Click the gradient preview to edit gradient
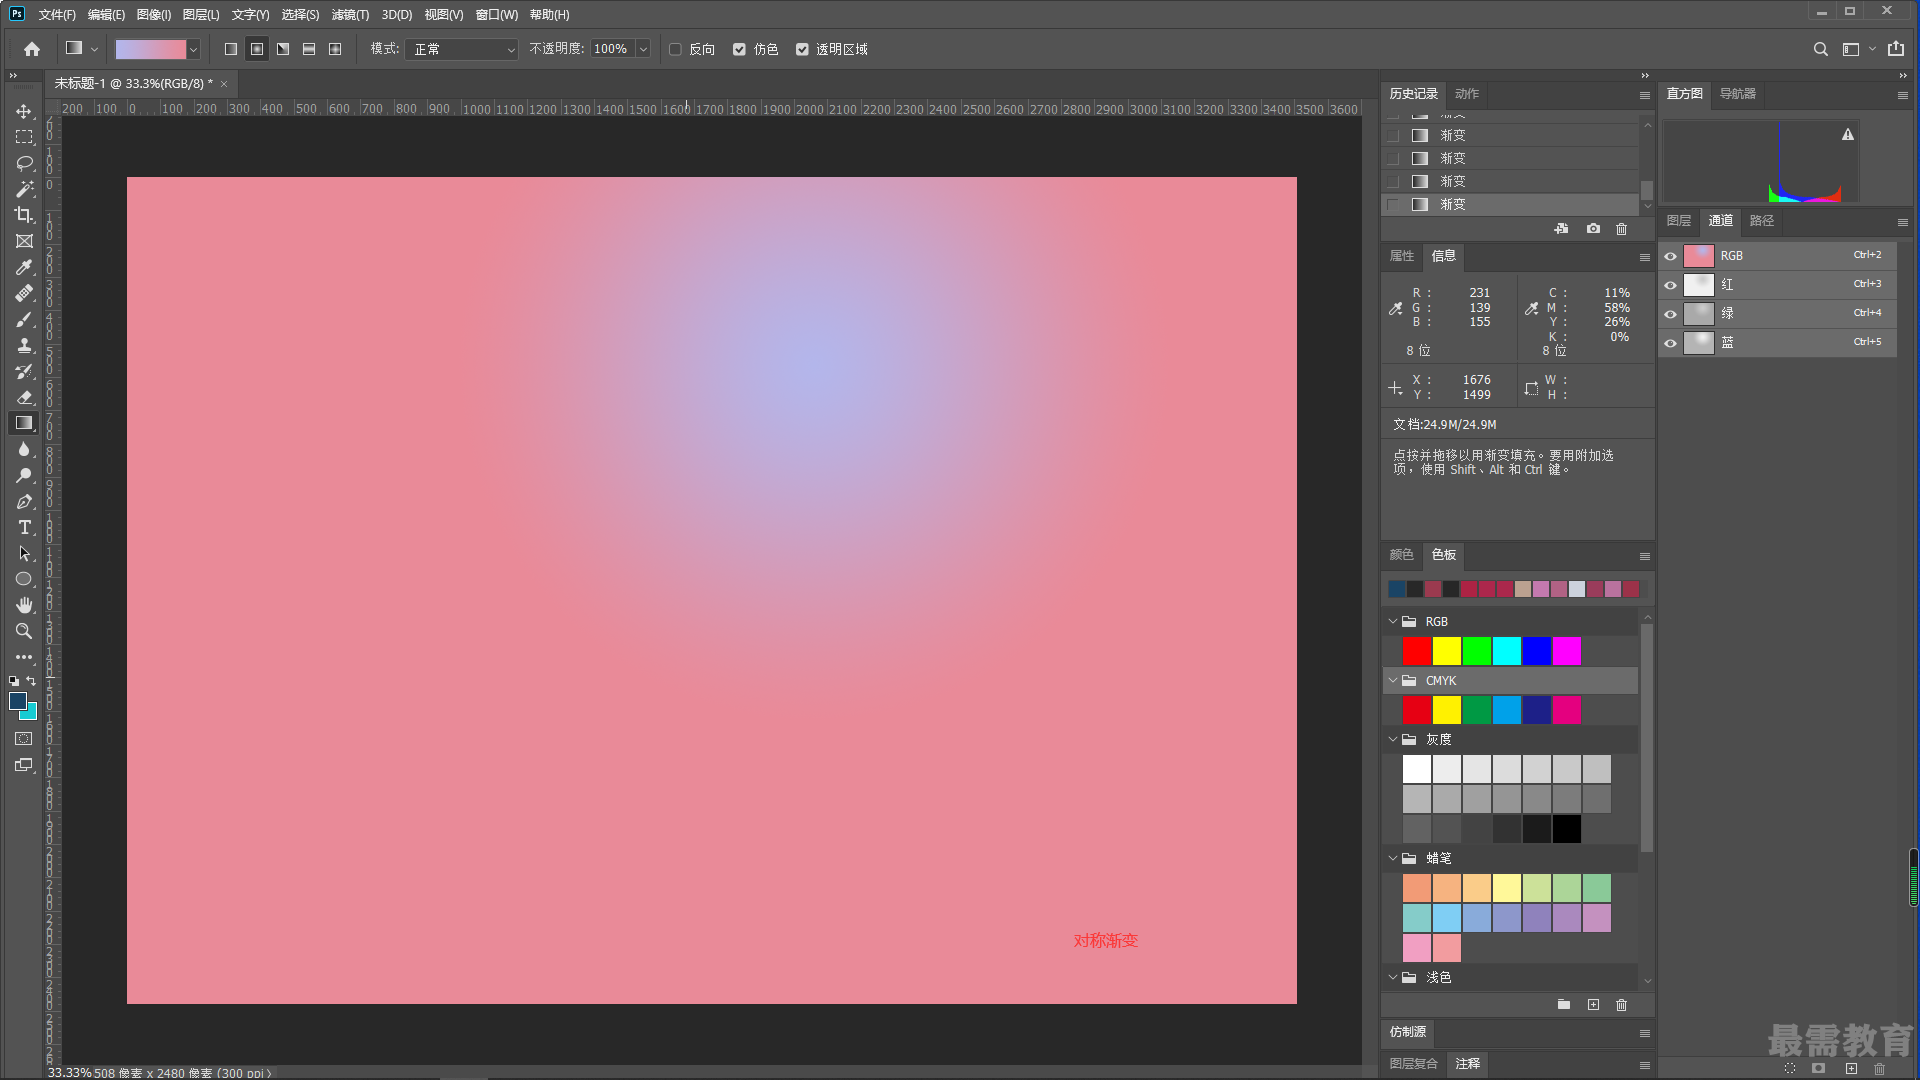The width and height of the screenshot is (1920, 1080). 151,49
